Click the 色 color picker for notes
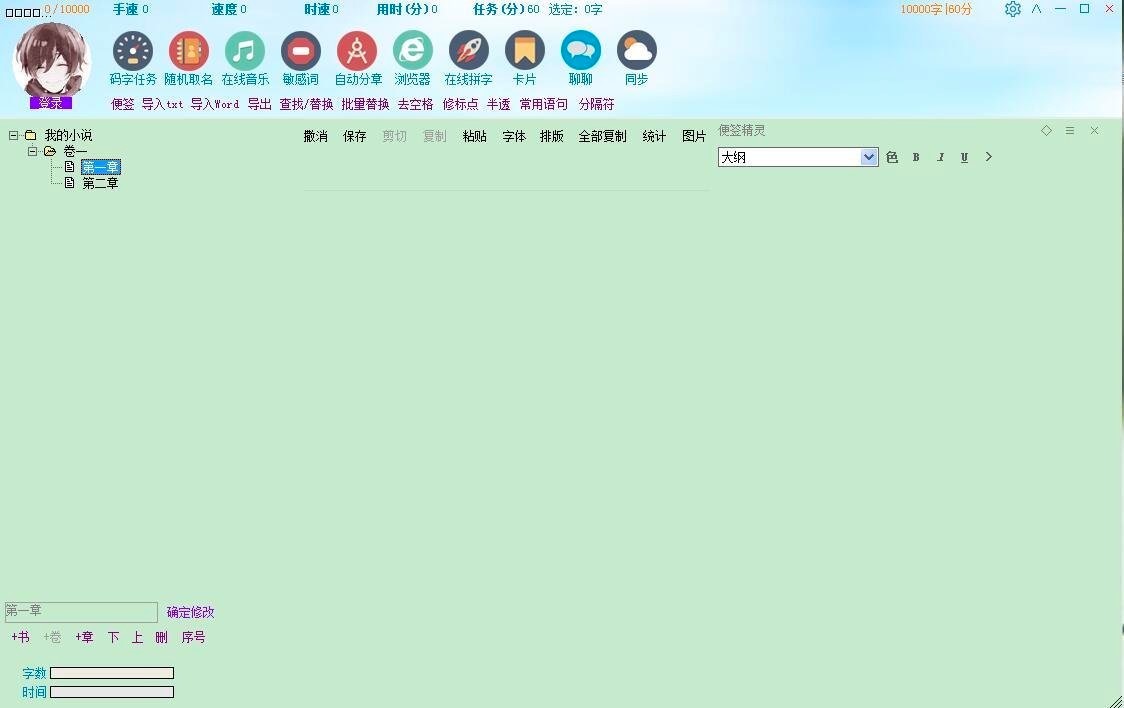 891,157
